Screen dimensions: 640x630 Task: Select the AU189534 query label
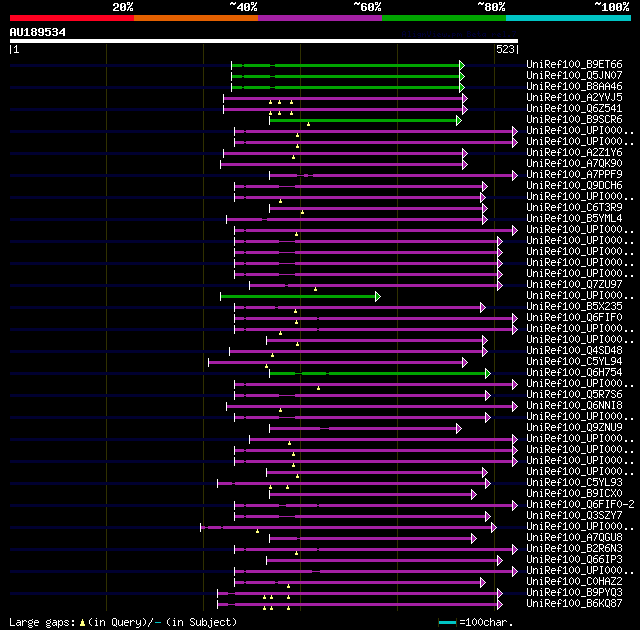[38, 32]
